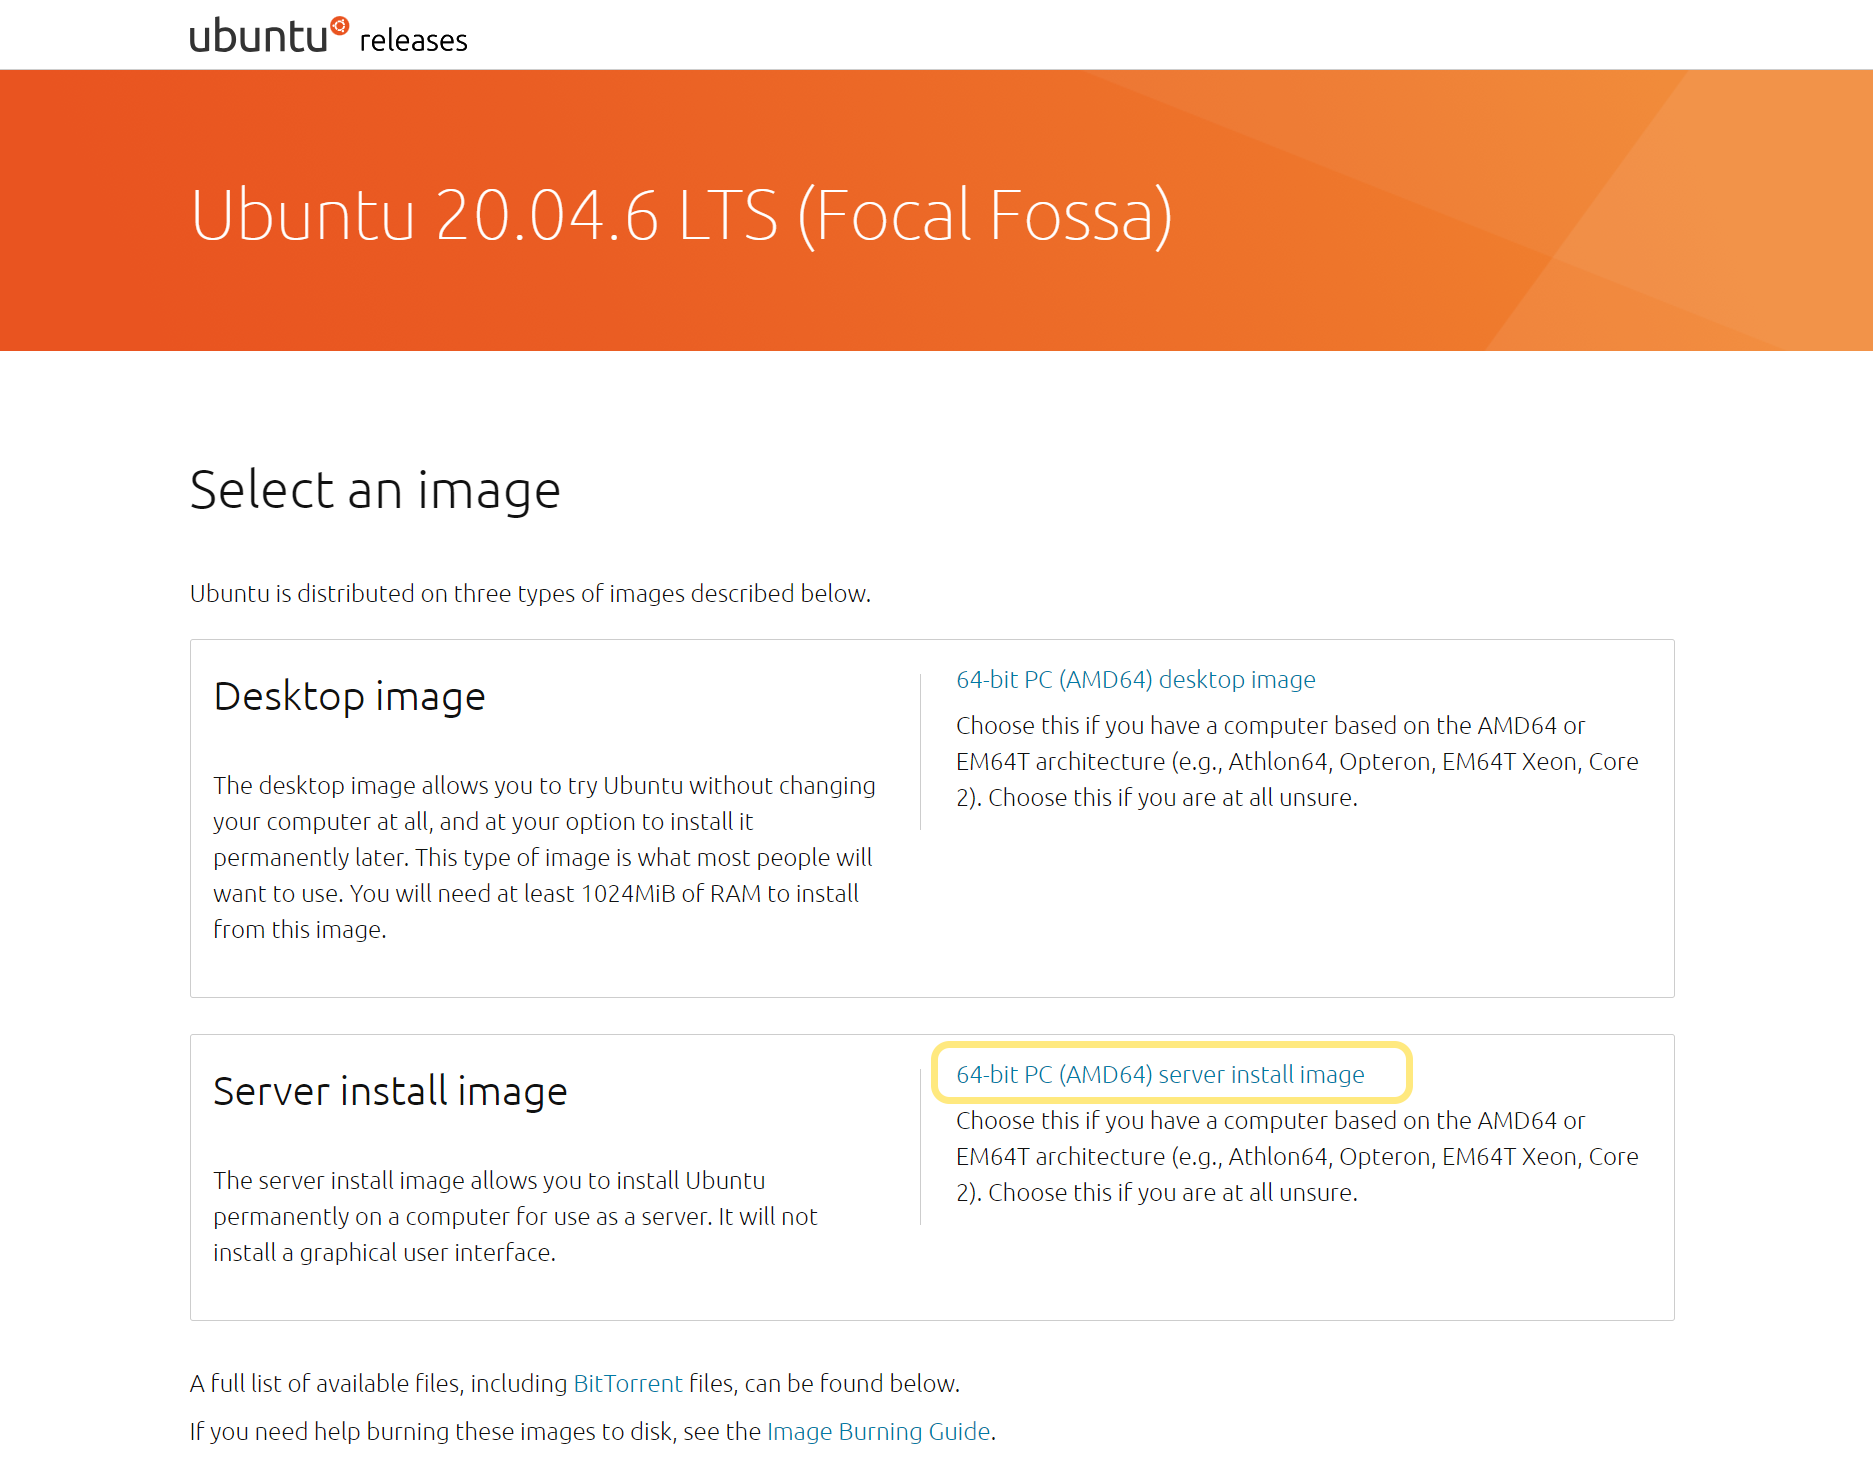
Task: Click the 'Desktop image' heading
Action: pyautogui.click(x=349, y=697)
